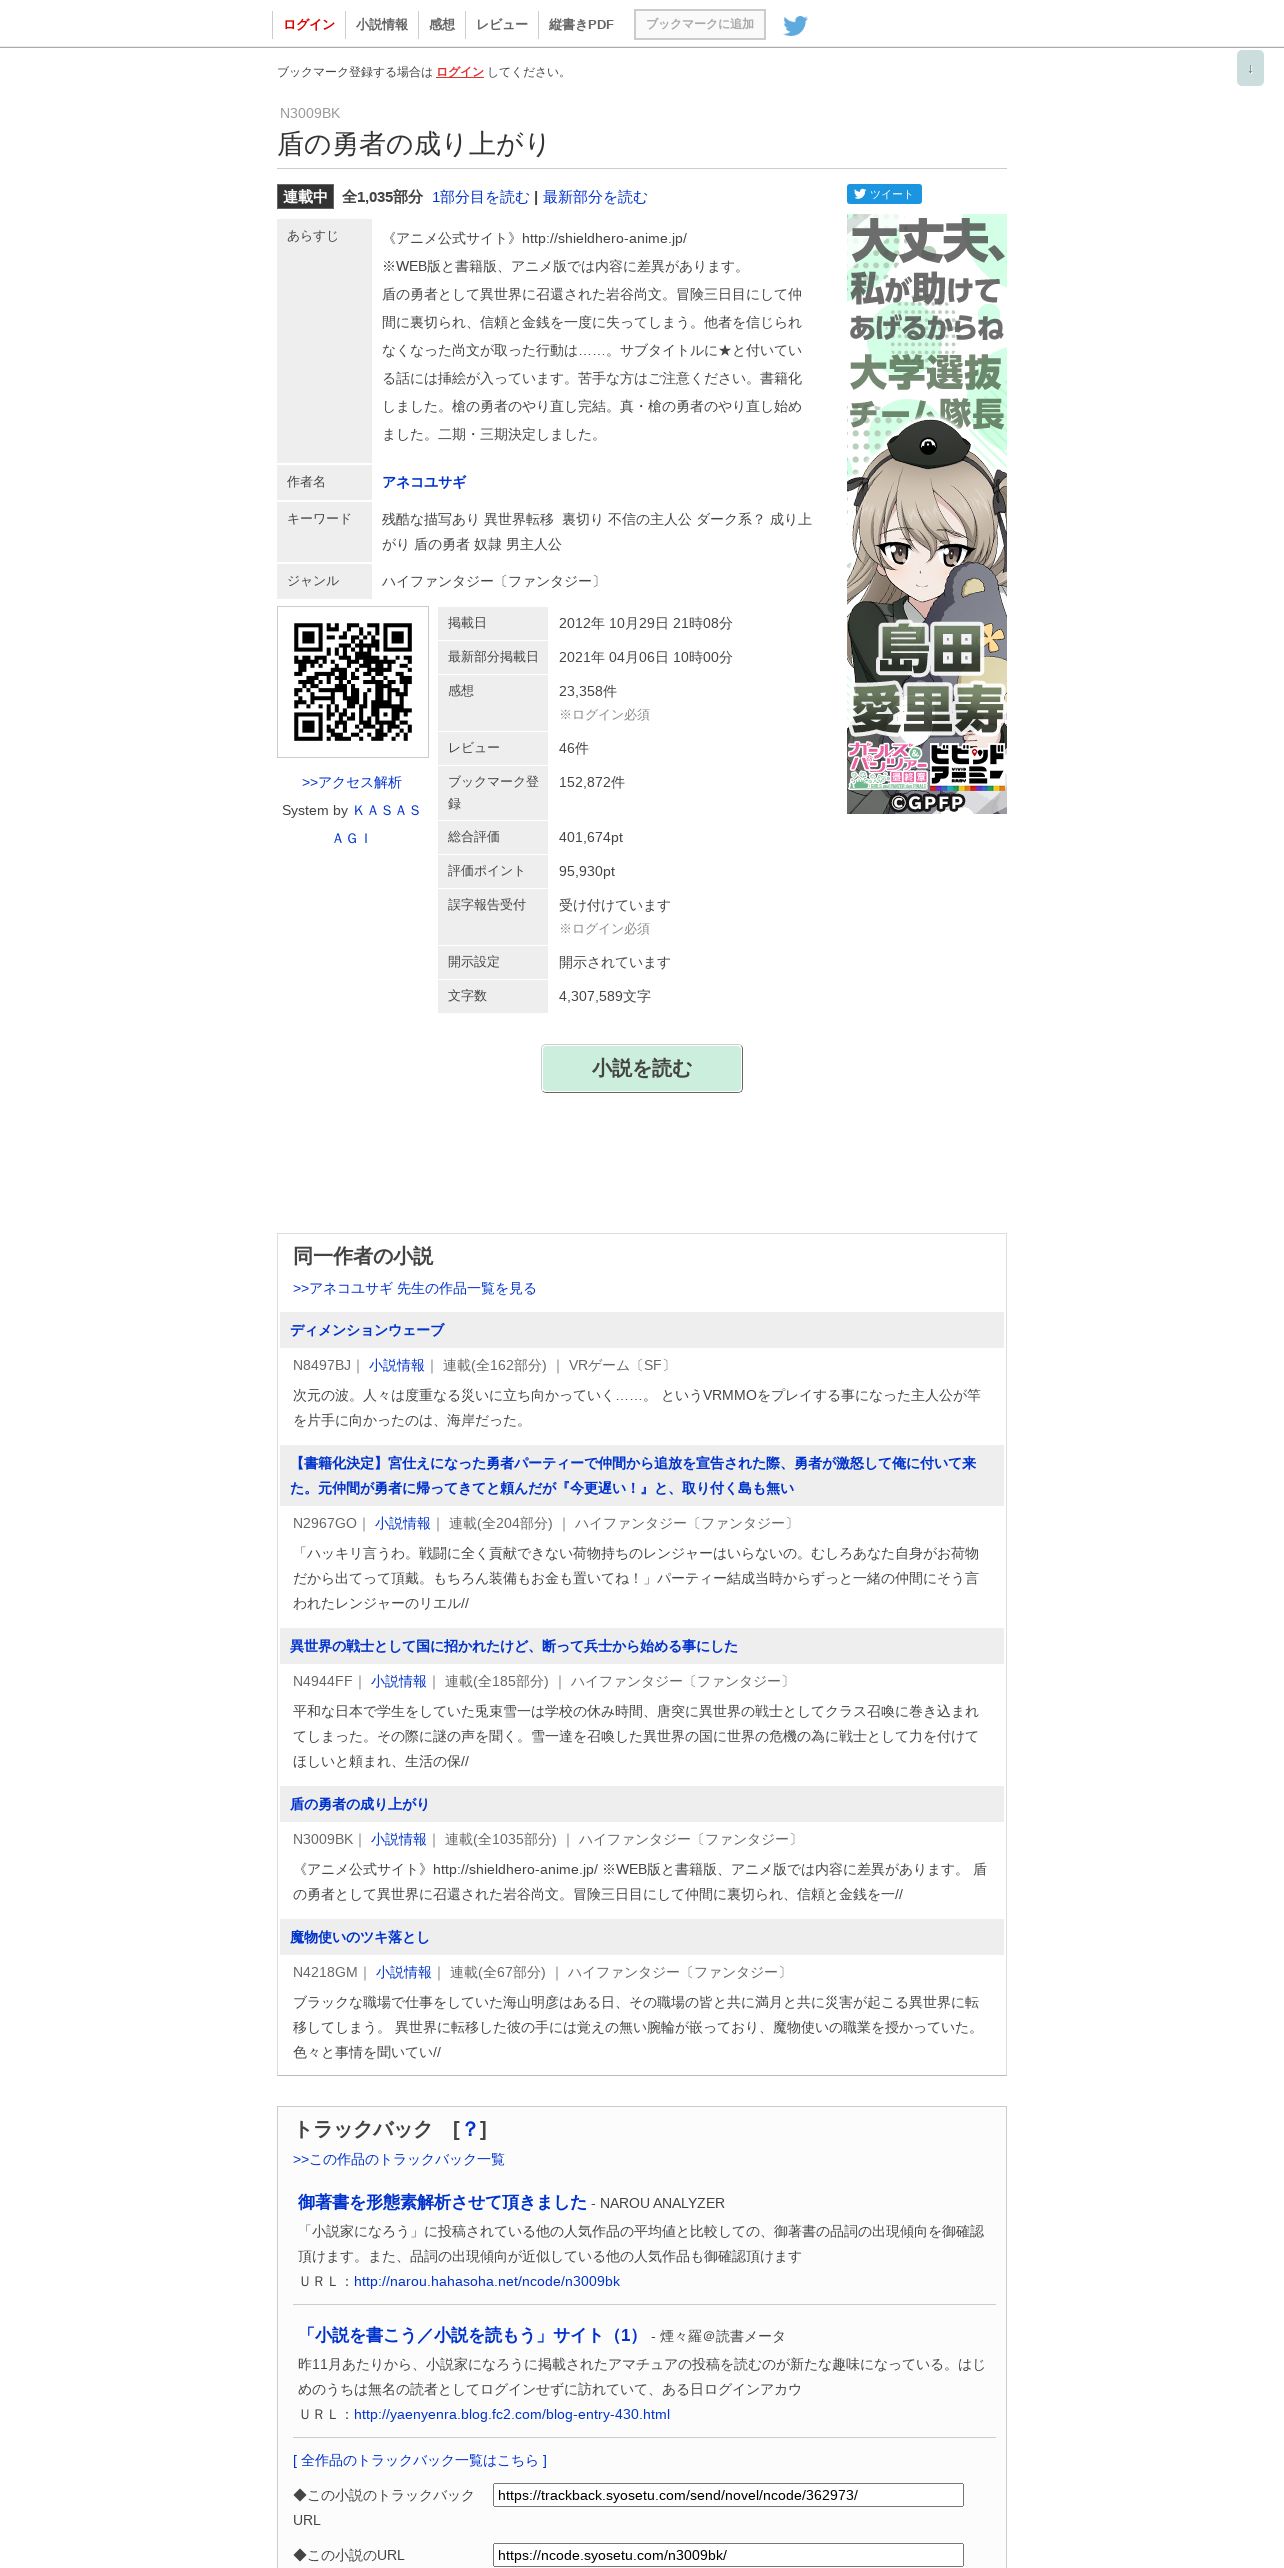Open novel 異世界の戦士として国に招かれたけど
1284x2568 pixels.
(x=514, y=1646)
